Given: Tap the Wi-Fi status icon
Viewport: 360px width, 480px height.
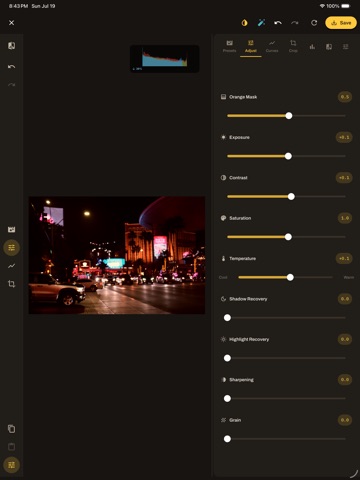Looking at the screenshot, I should click(322, 6).
